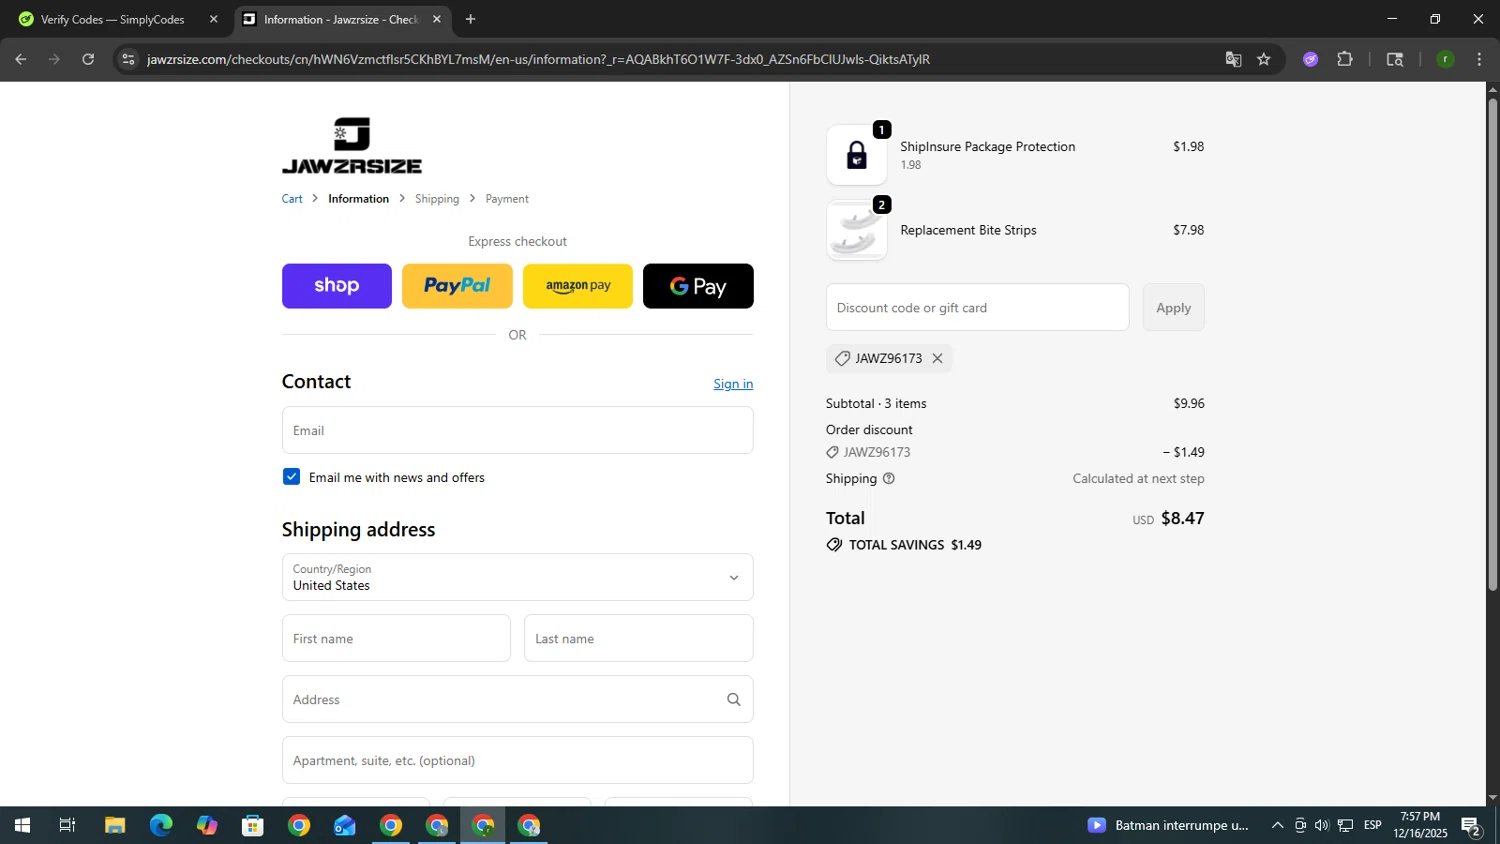Open the Country/Region dropdown
This screenshot has width=1500, height=844.
(518, 577)
